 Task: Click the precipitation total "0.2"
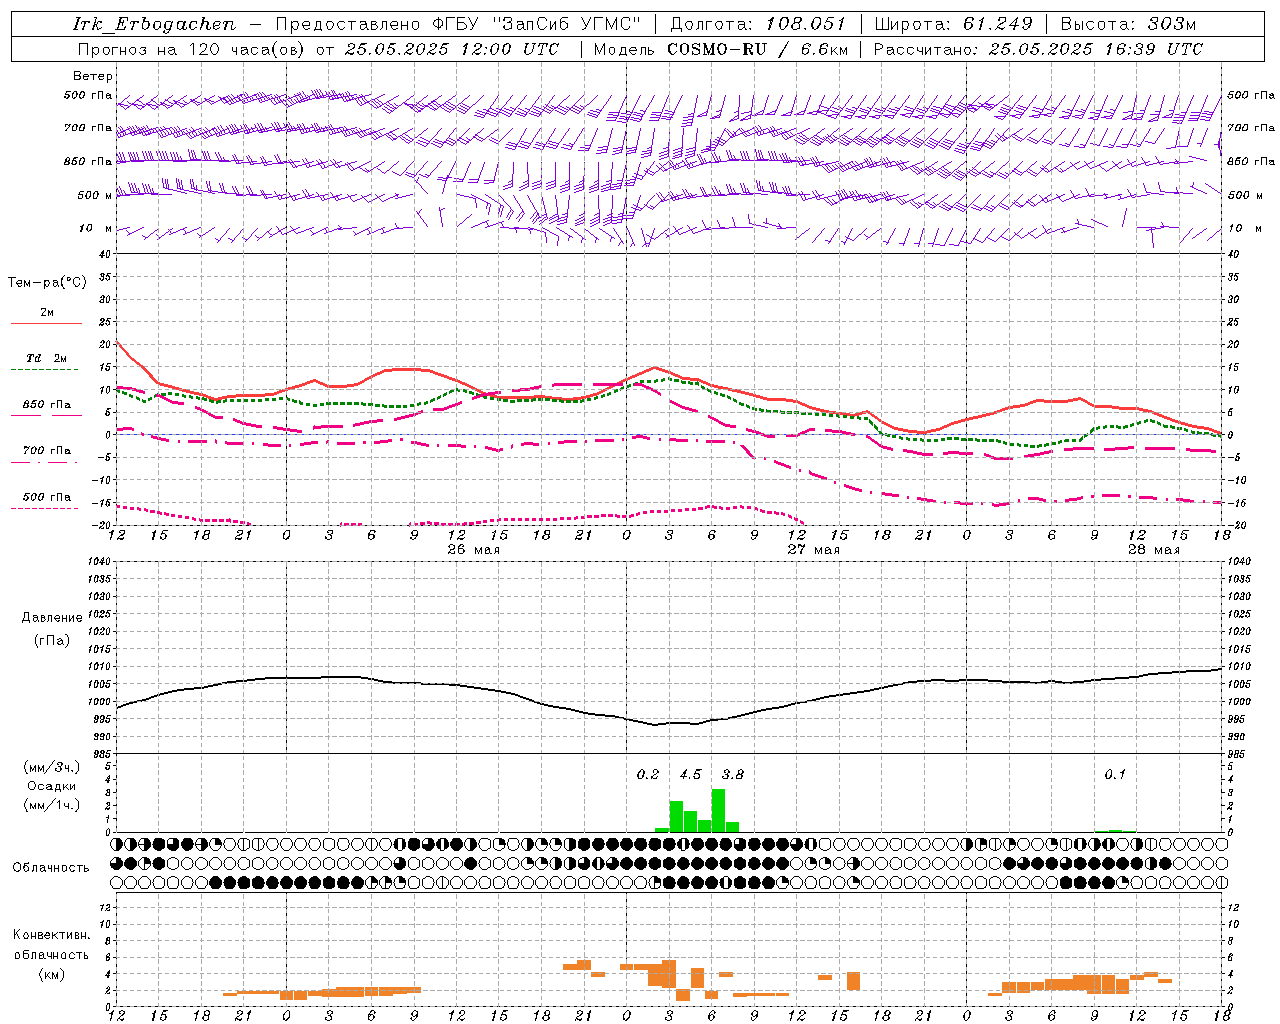(x=648, y=774)
